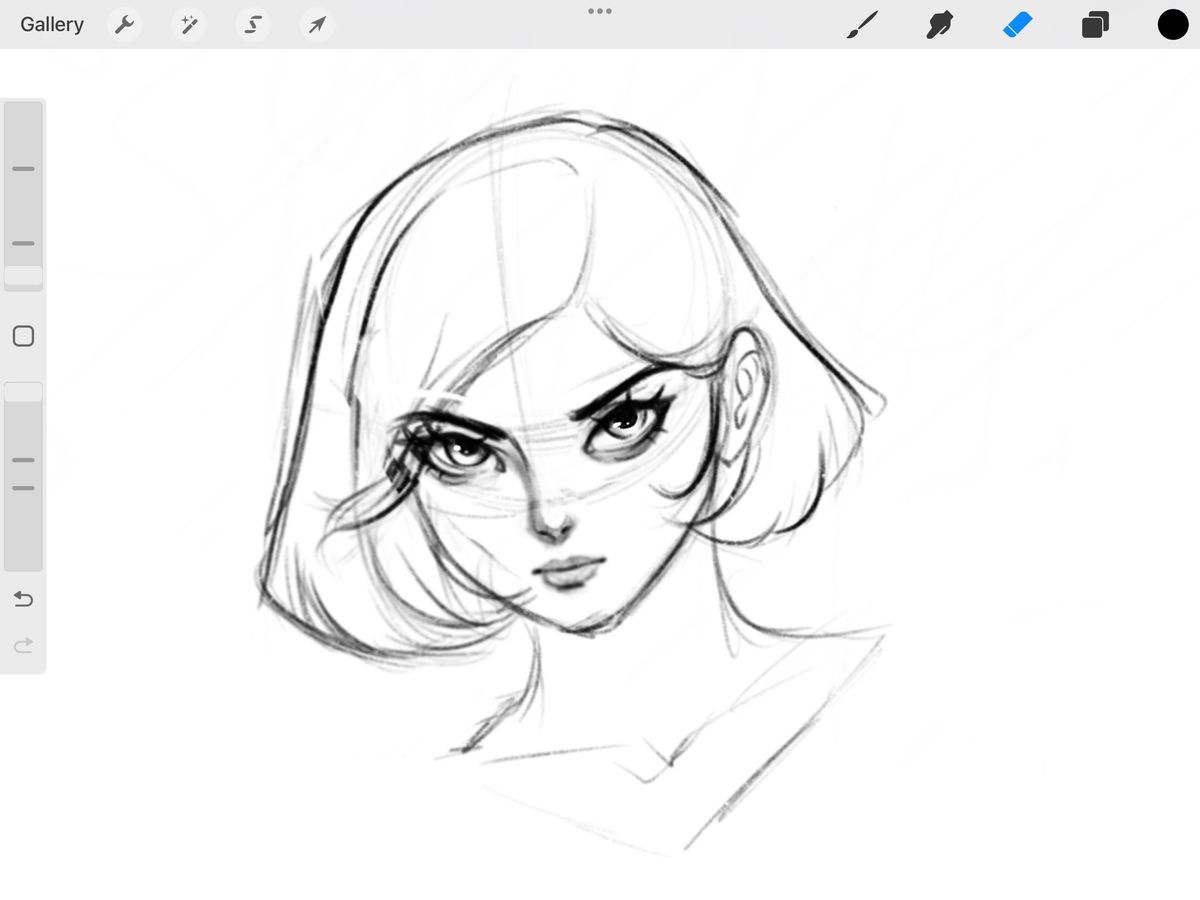Select the Smudge tool

939,25
